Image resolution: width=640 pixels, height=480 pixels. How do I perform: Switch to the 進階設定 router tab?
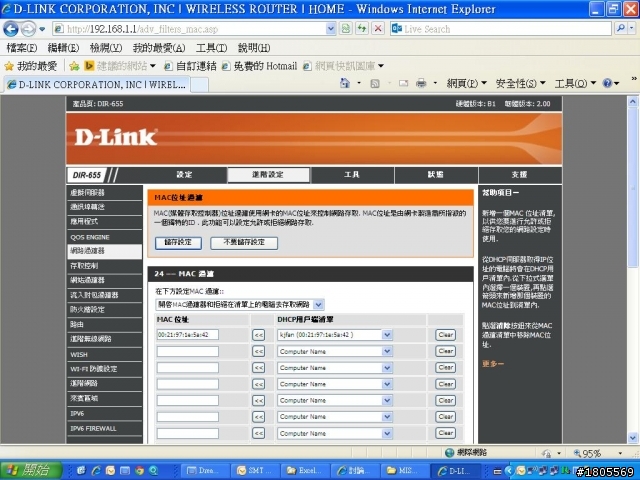268,175
